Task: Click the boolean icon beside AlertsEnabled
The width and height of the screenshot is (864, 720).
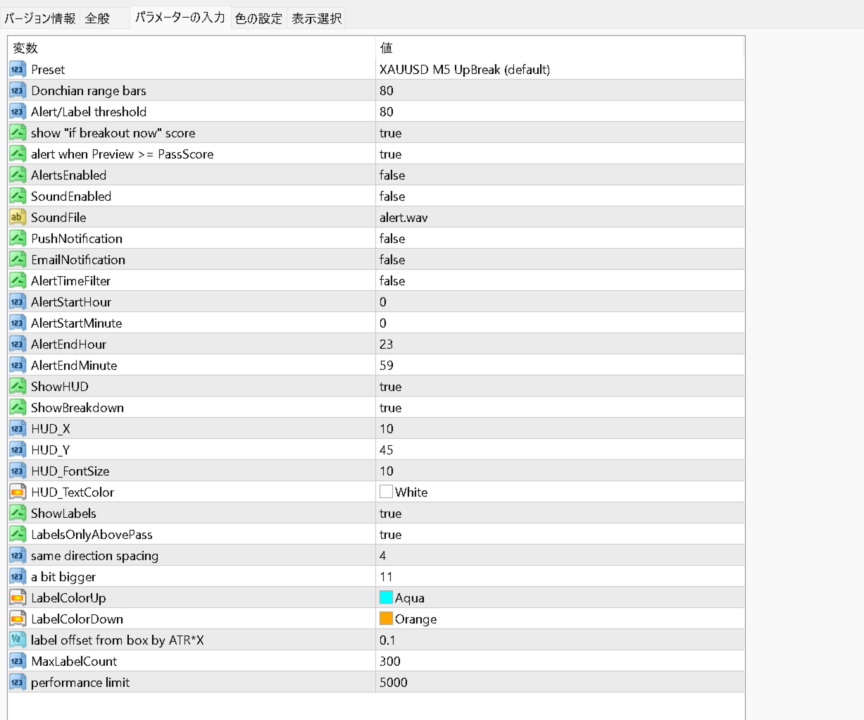Action: (x=17, y=175)
